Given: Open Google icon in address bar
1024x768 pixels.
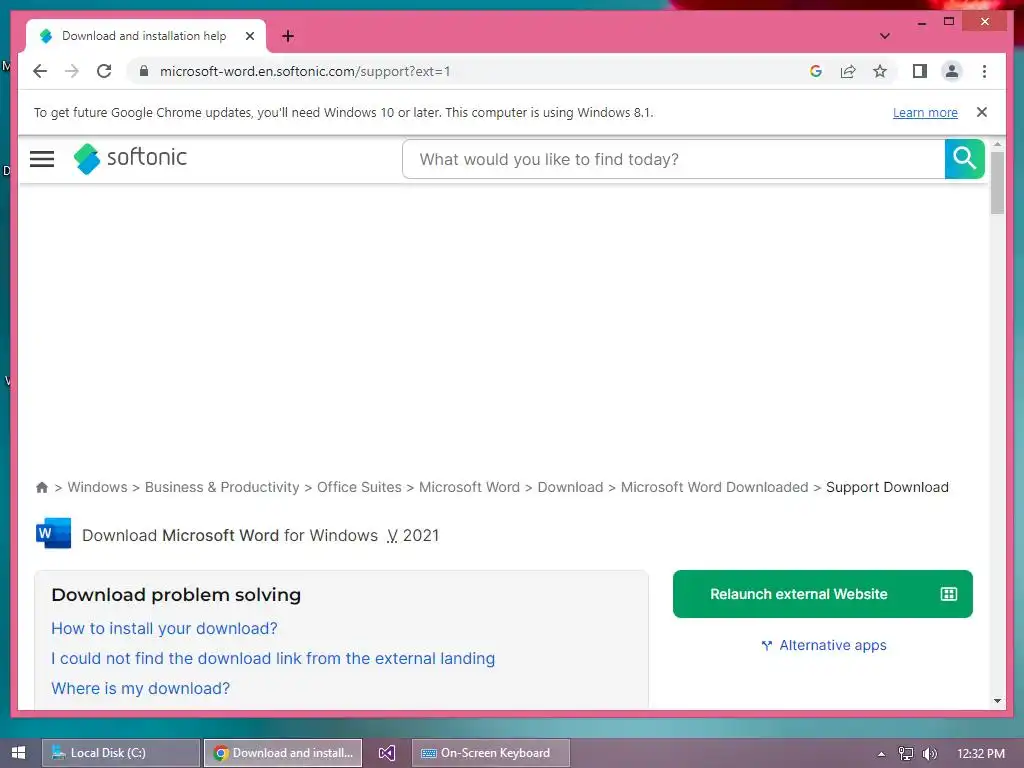Looking at the screenshot, I should click(816, 71).
